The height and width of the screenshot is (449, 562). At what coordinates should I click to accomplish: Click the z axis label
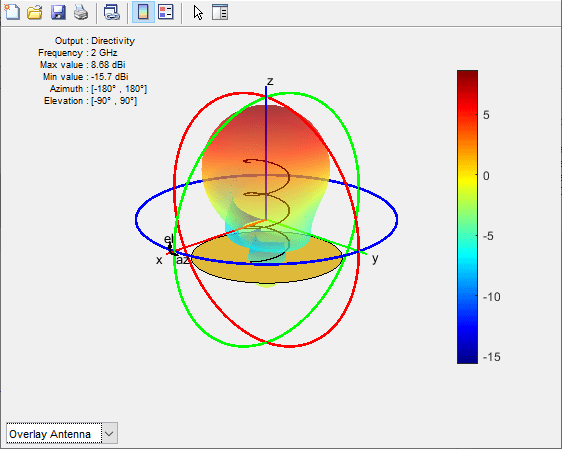point(270,81)
